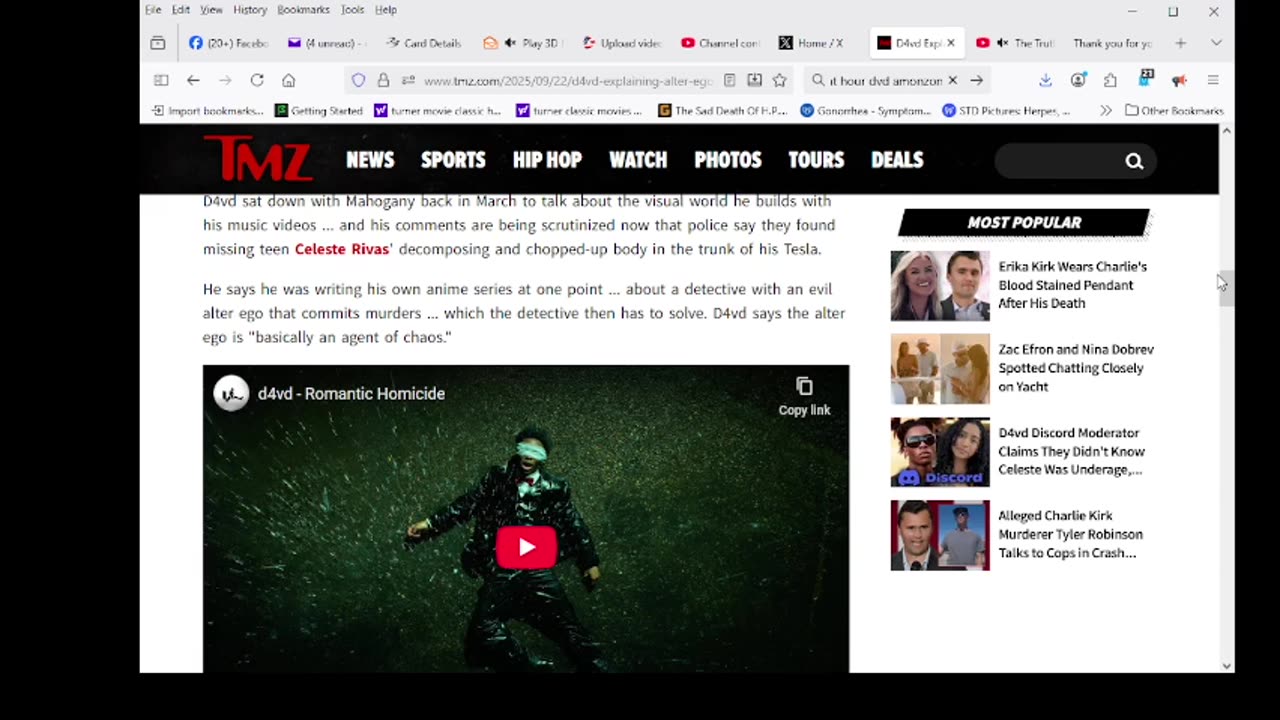Go back to the previous page
The width and height of the screenshot is (1280, 720).
193,80
